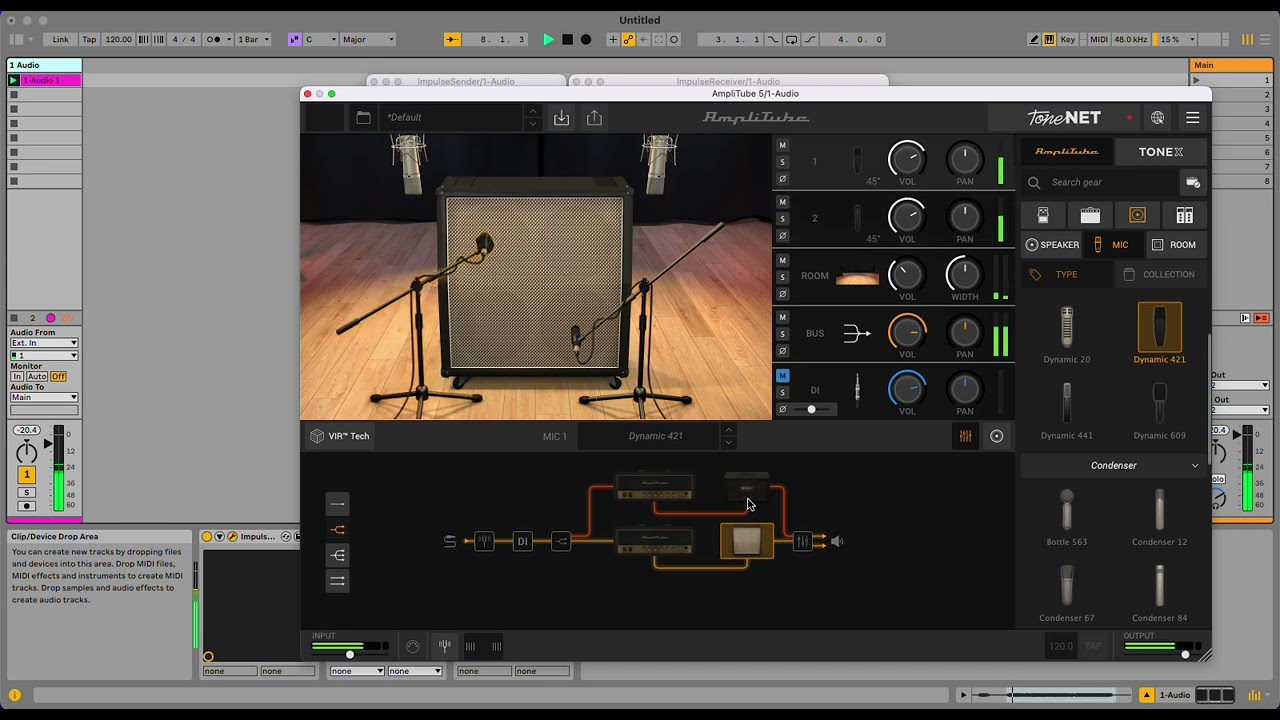Image resolution: width=1280 pixels, height=720 pixels.
Task: Switch to the TONEX tab
Action: pos(1160,152)
